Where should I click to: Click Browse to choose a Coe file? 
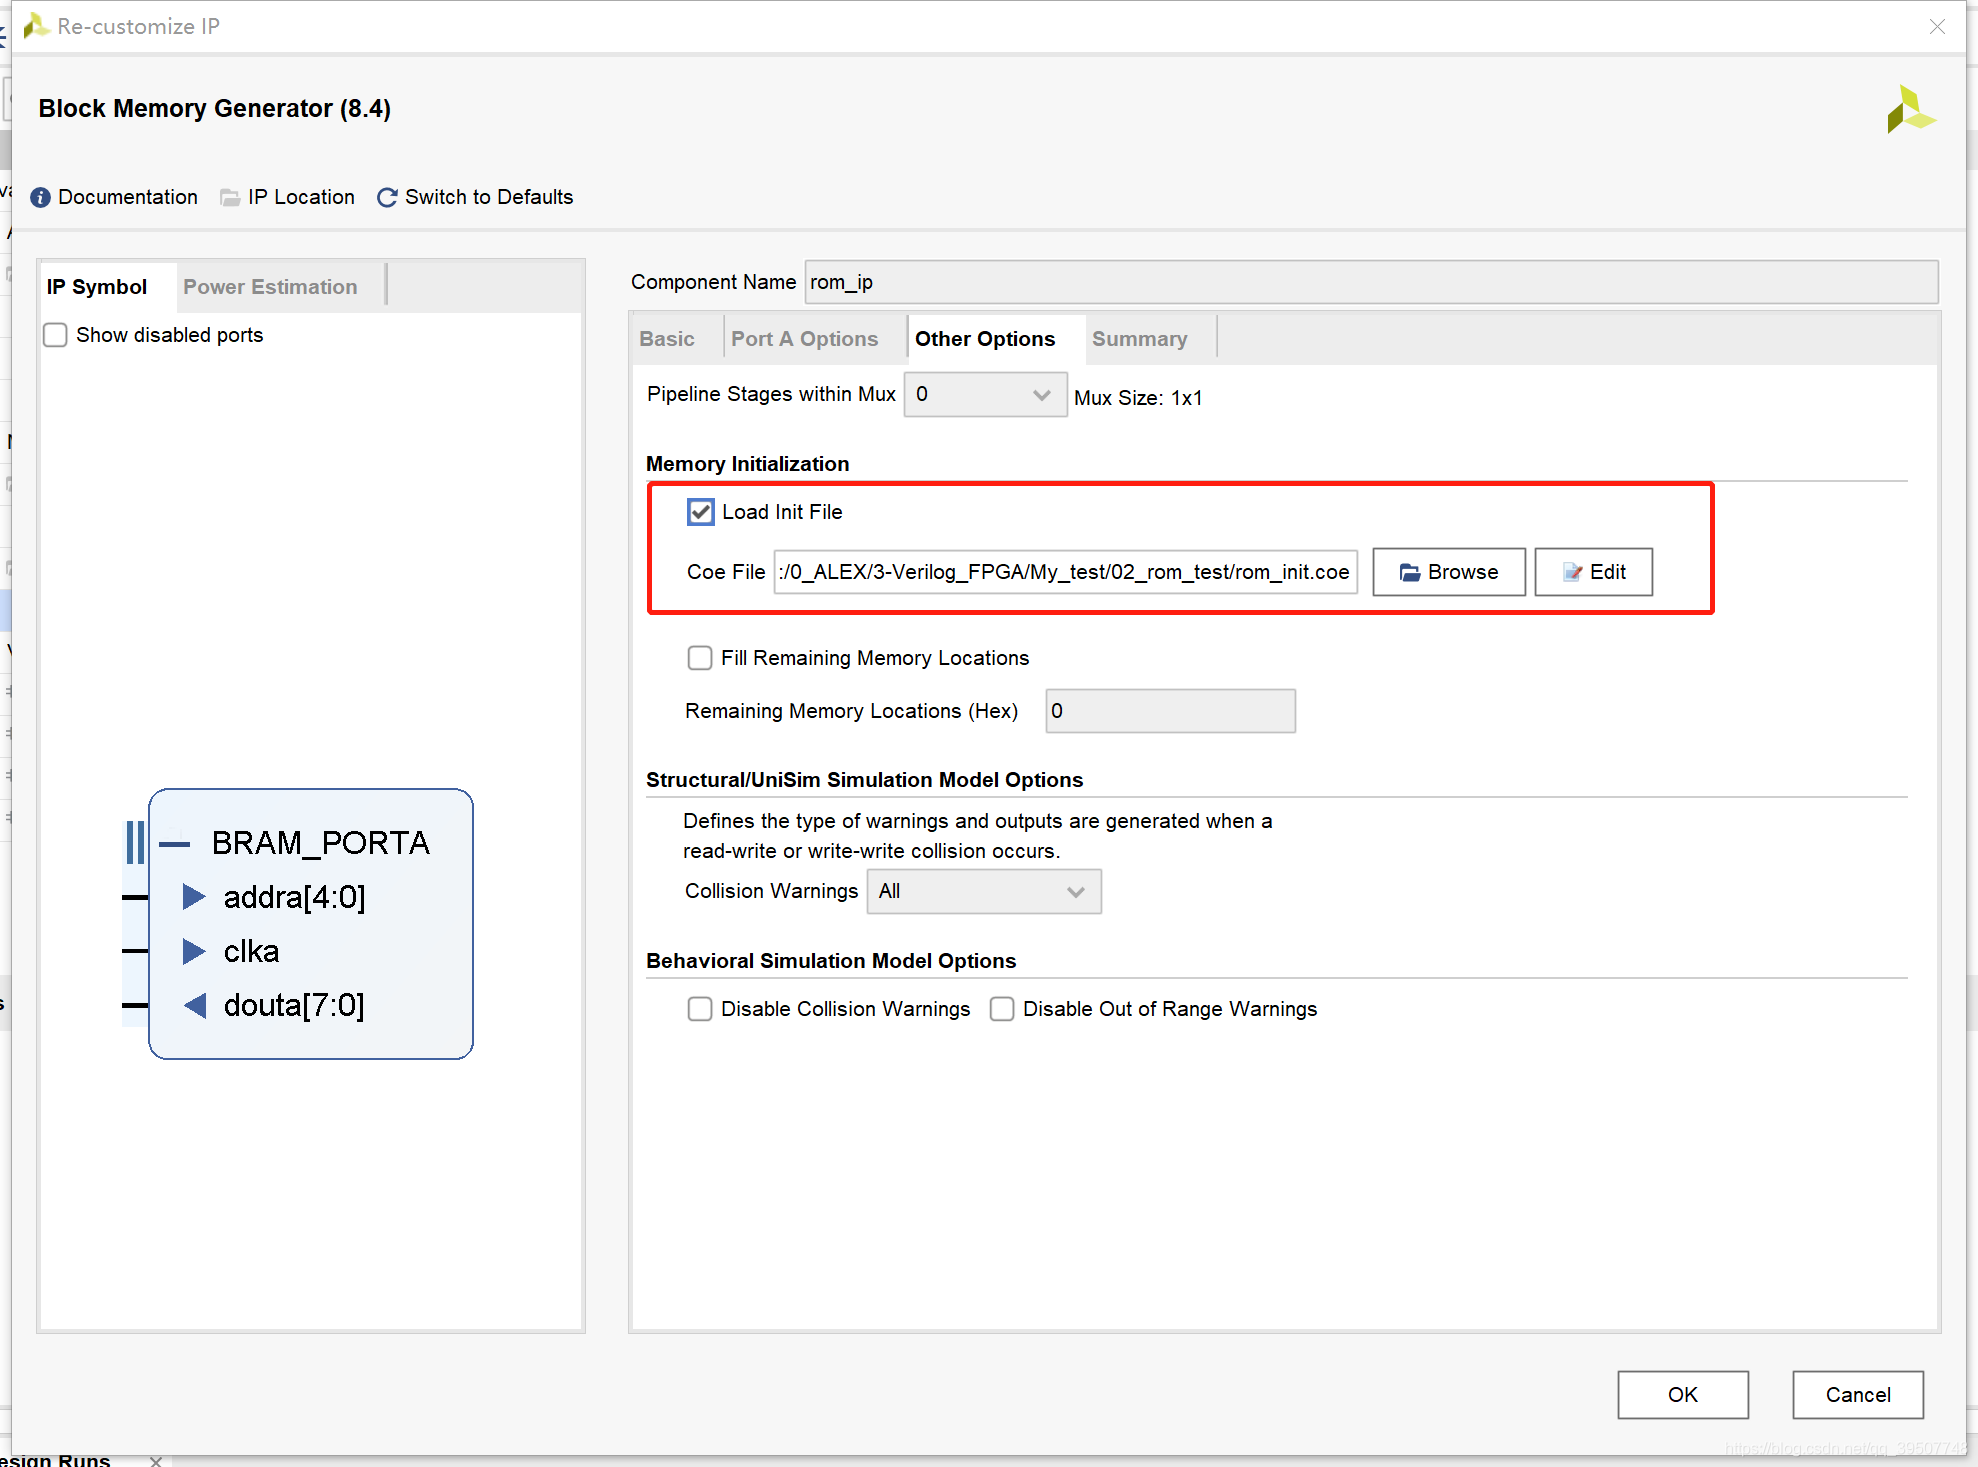pos(1448,572)
